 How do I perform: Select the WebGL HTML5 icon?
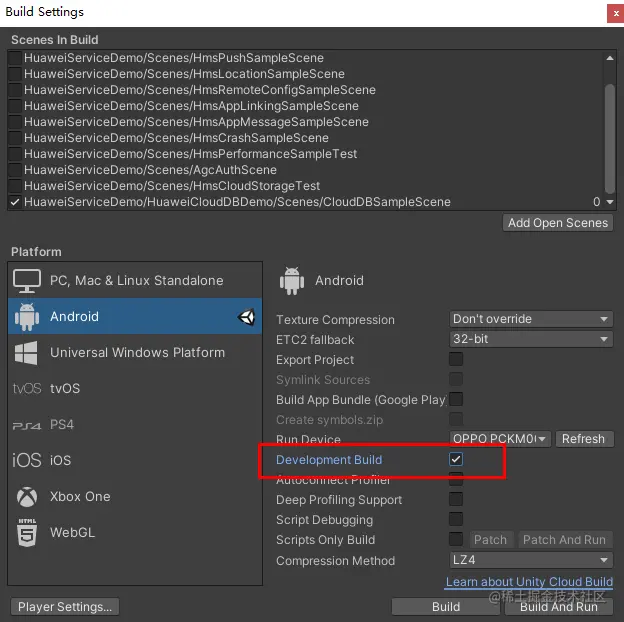click(27, 532)
